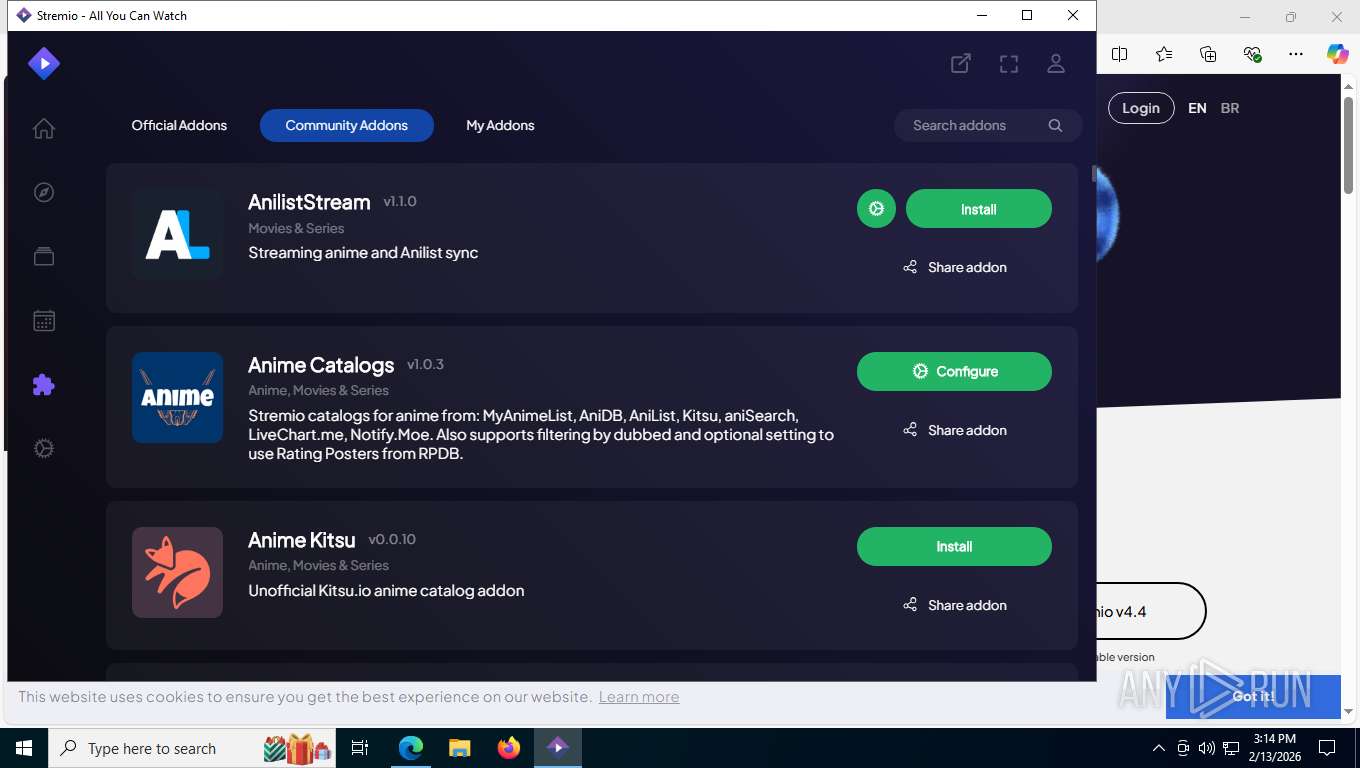
Task: Open Task View on taskbar
Action: tap(360, 748)
